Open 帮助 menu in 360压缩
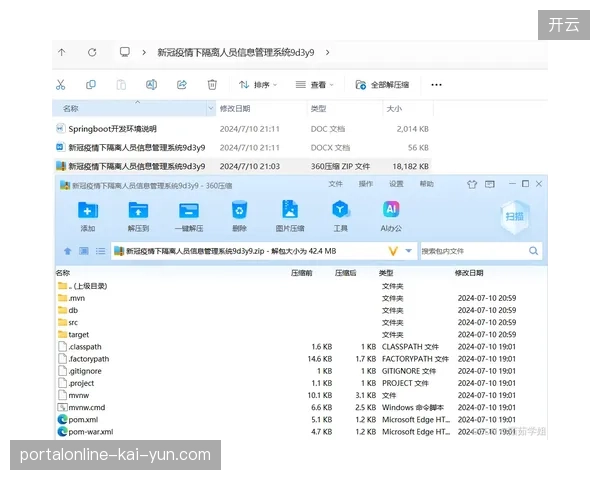 (426, 184)
